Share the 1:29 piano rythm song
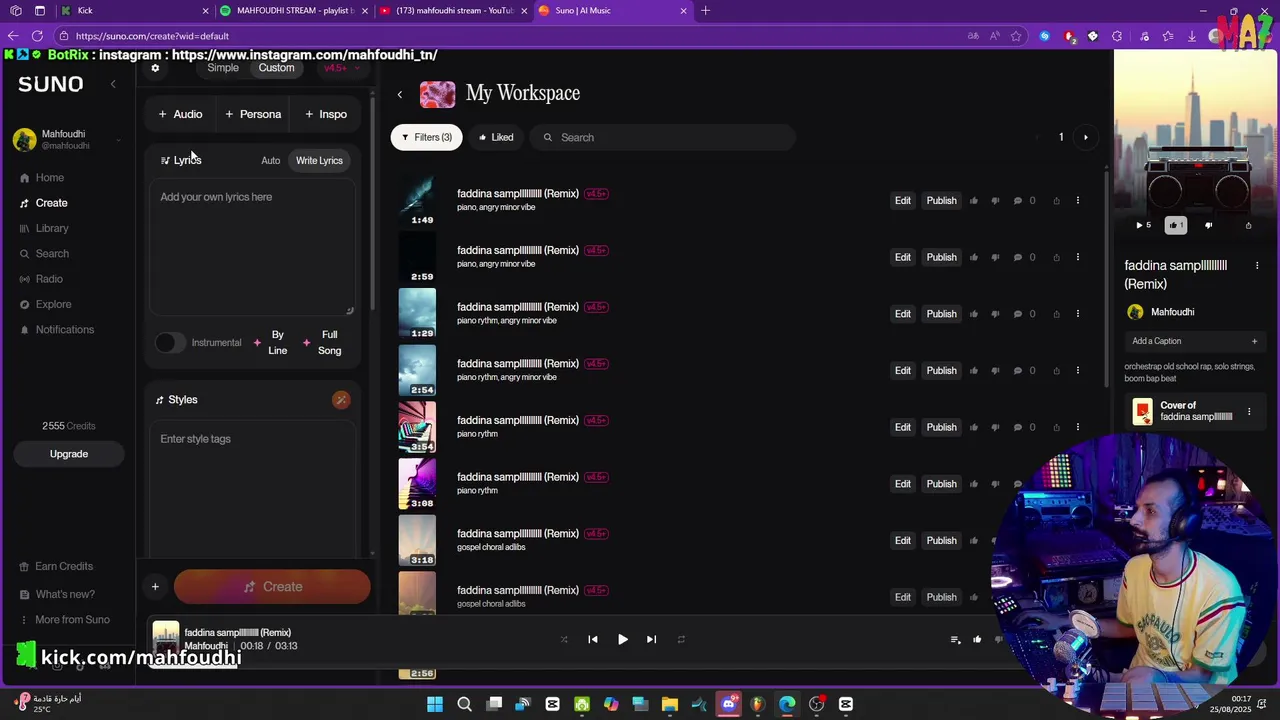Image resolution: width=1280 pixels, height=720 pixels. pyautogui.click(x=1056, y=314)
